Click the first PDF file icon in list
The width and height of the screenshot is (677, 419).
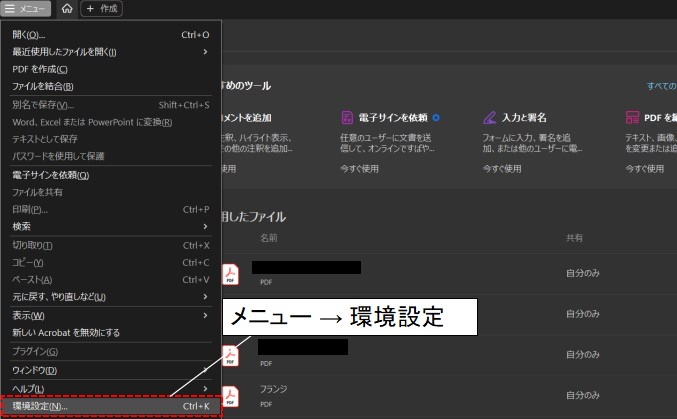[x=231, y=273]
